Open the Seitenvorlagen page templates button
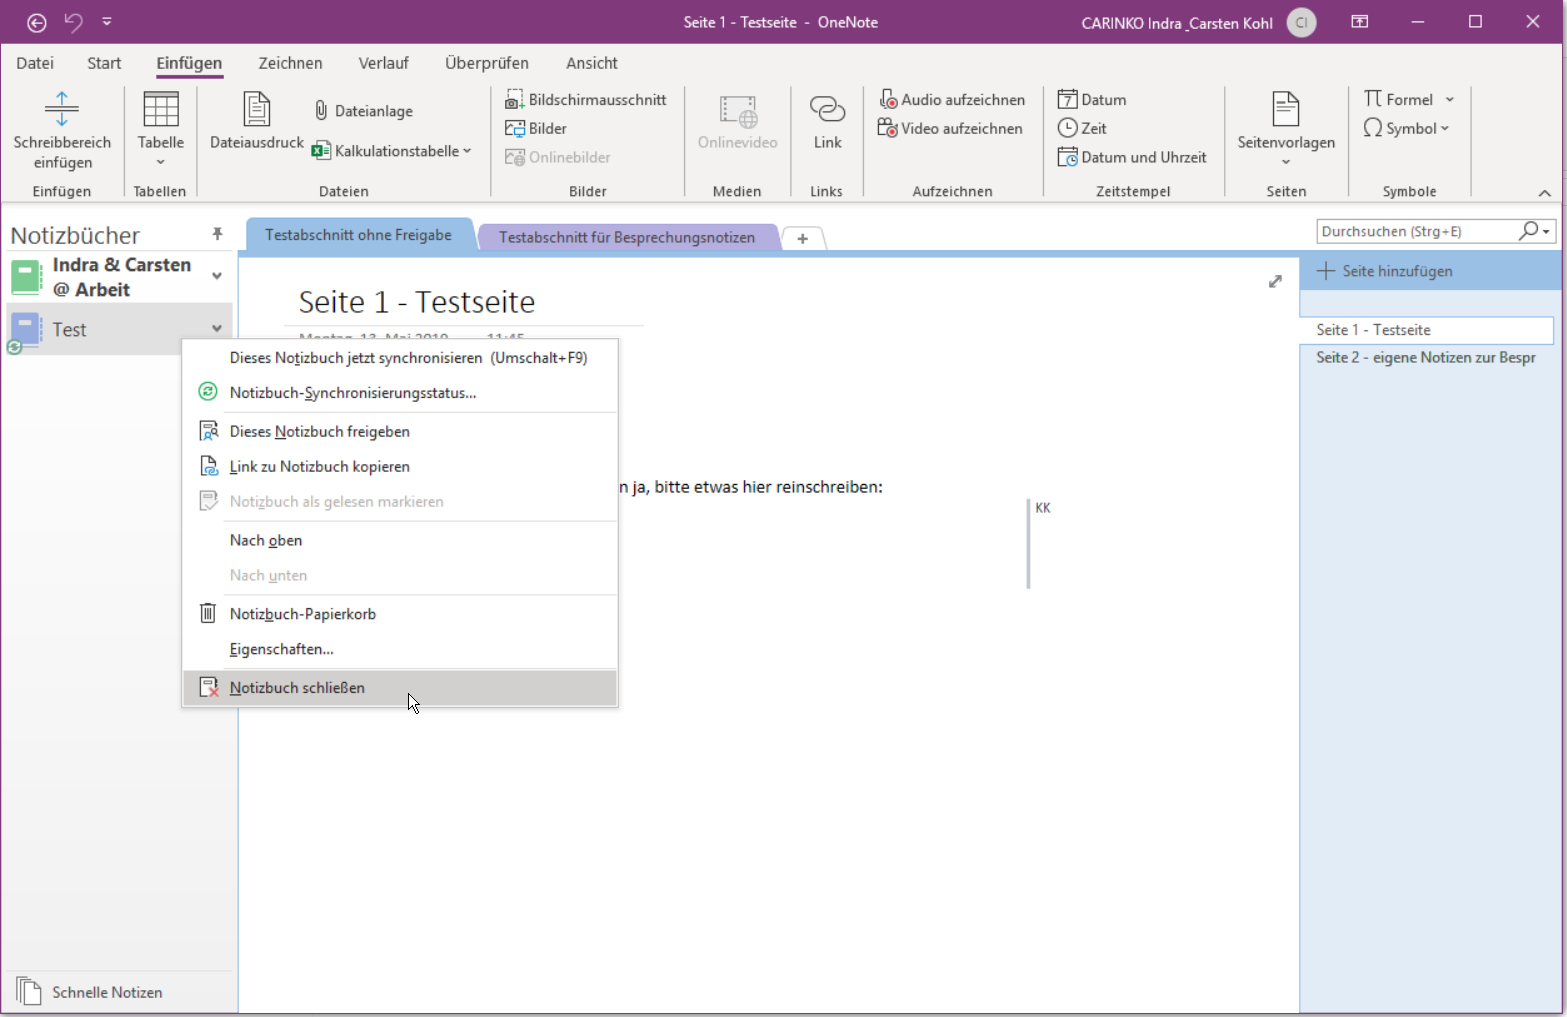This screenshot has width=1567, height=1017. tap(1286, 128)
